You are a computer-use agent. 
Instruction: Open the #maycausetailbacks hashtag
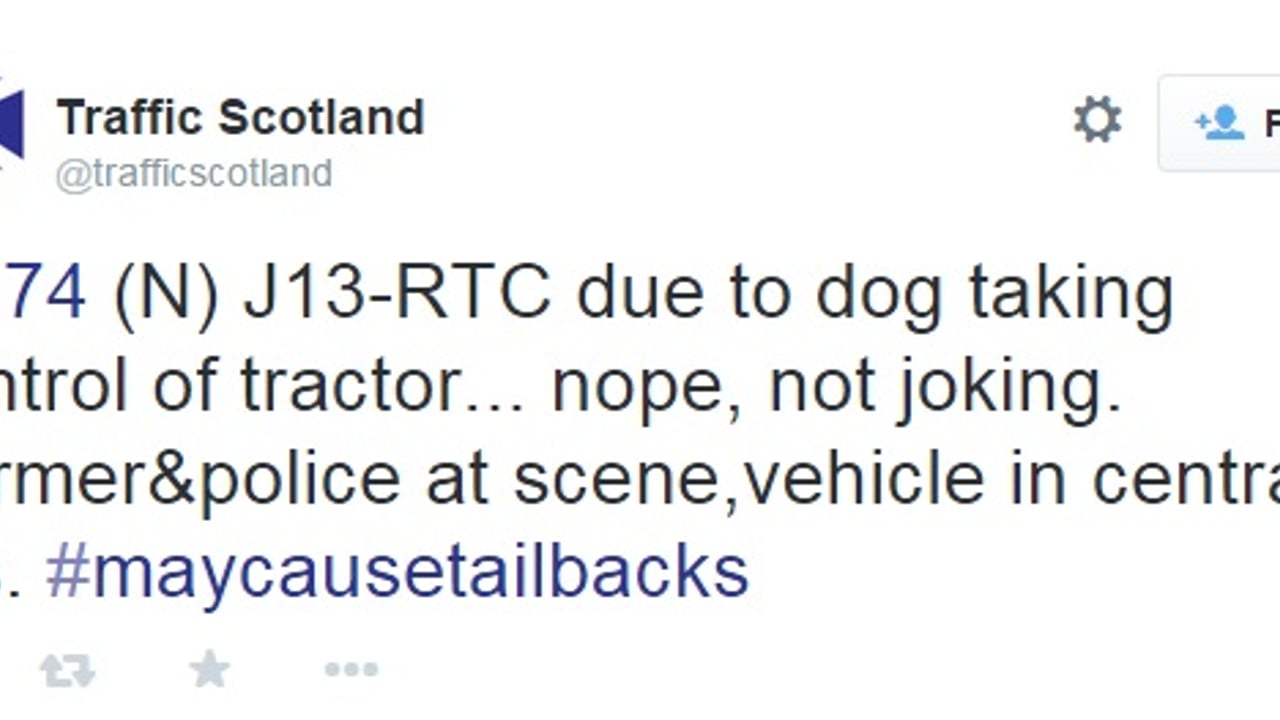coord(397,571)
